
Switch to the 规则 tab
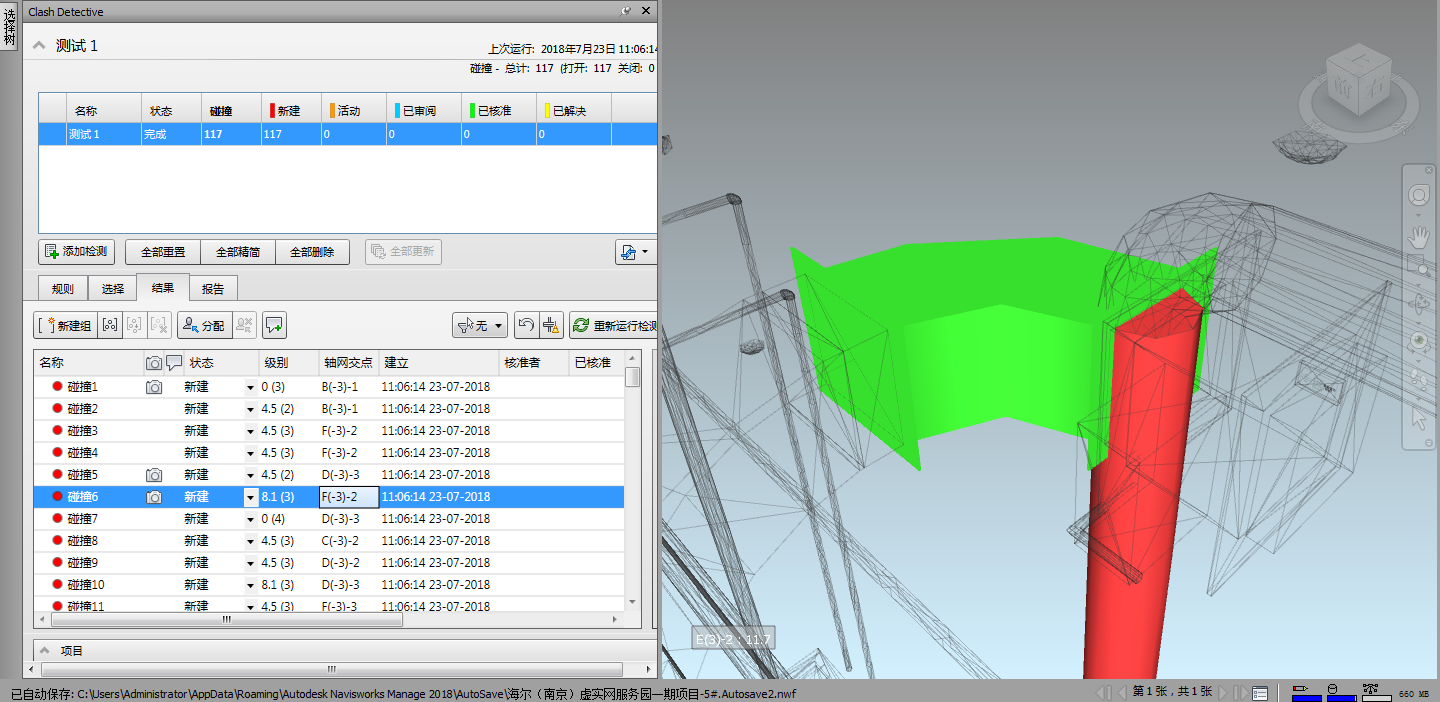(x=63, y=288)
